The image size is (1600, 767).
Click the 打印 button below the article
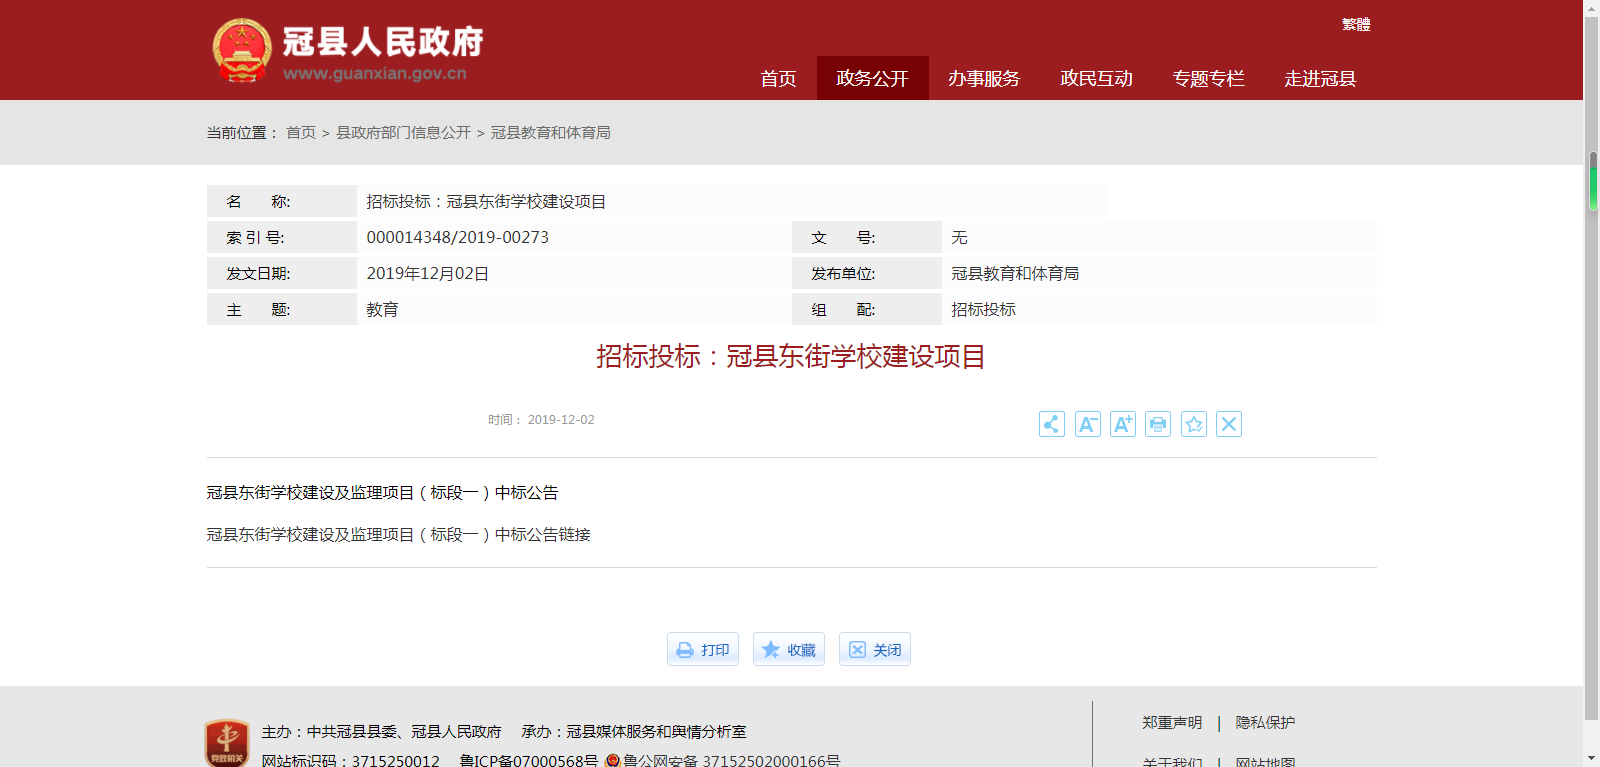coord(703,649)
